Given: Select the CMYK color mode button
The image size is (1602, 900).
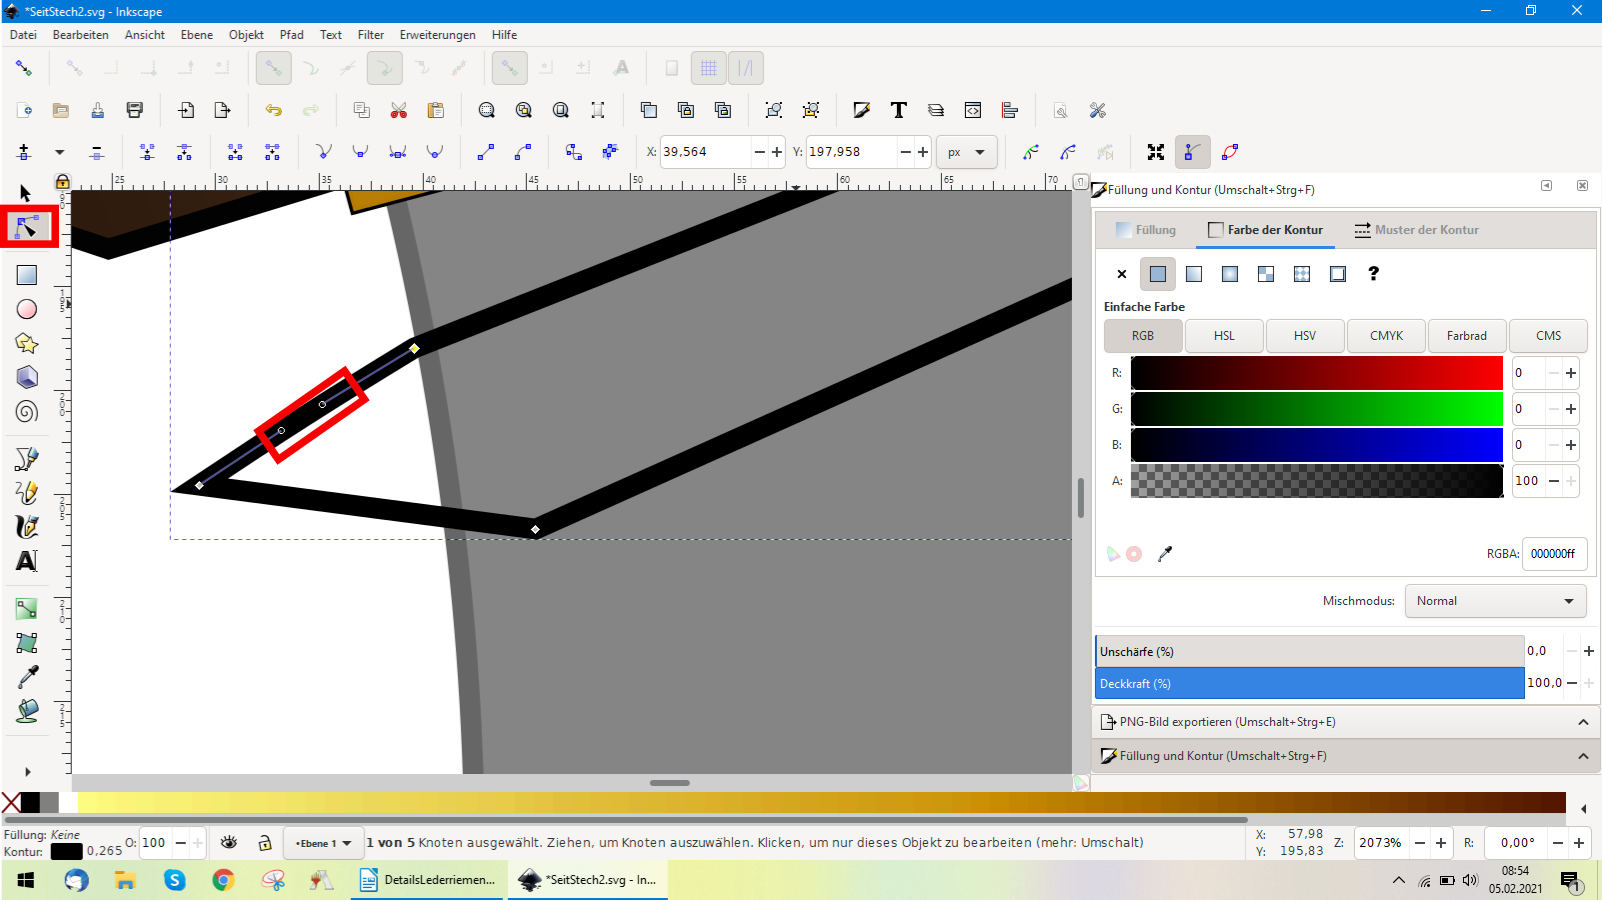Looking at the screenshot, I should coord(1386,336).
